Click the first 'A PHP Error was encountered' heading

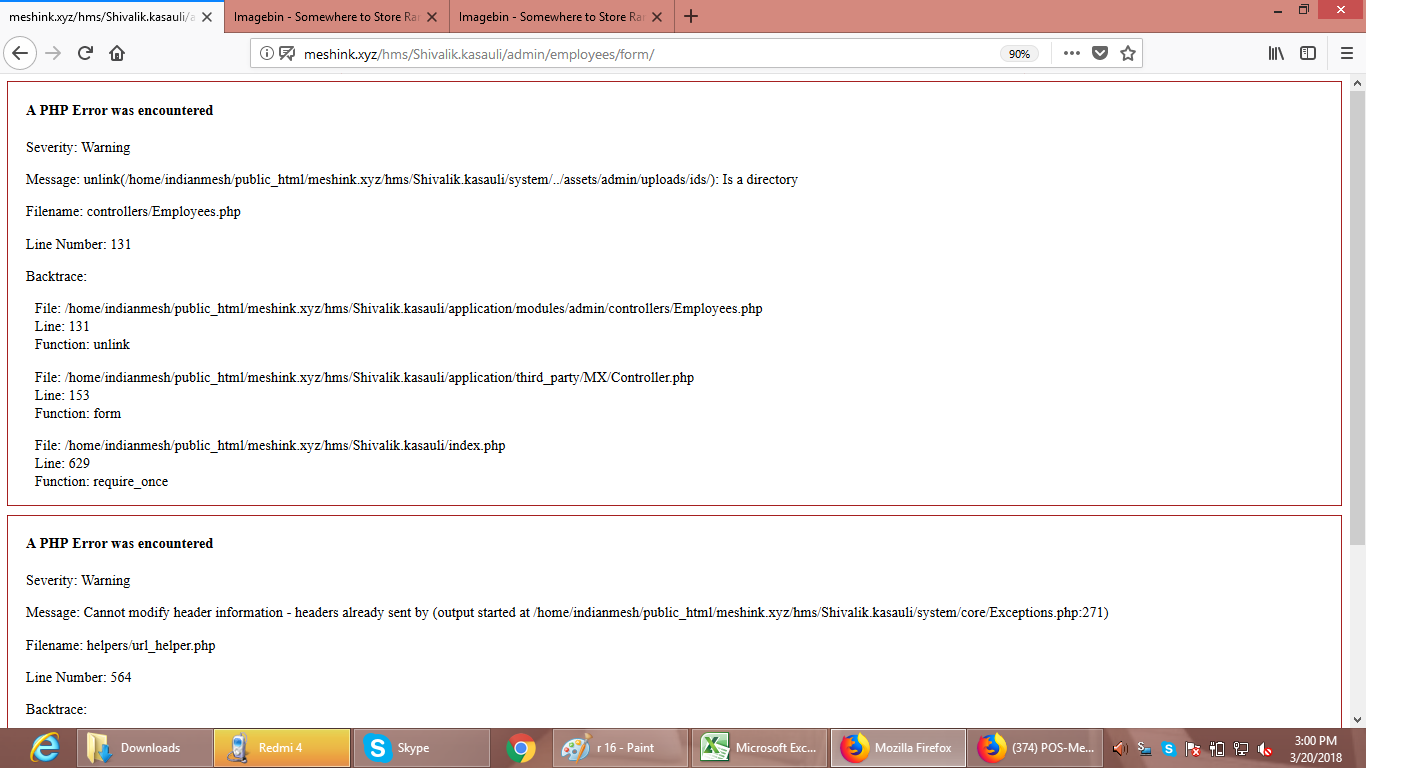pos(119,111)
